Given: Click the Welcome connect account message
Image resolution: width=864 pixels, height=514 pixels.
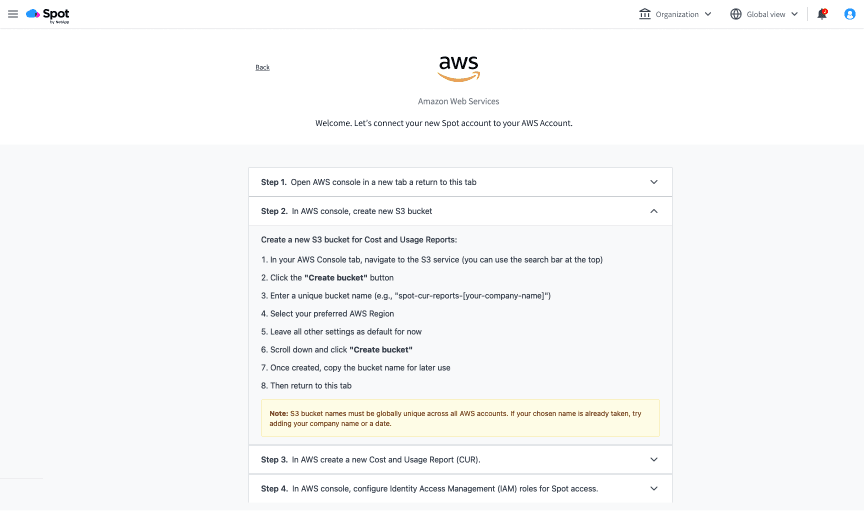Looking at the screenshot, I should [444, 123].
